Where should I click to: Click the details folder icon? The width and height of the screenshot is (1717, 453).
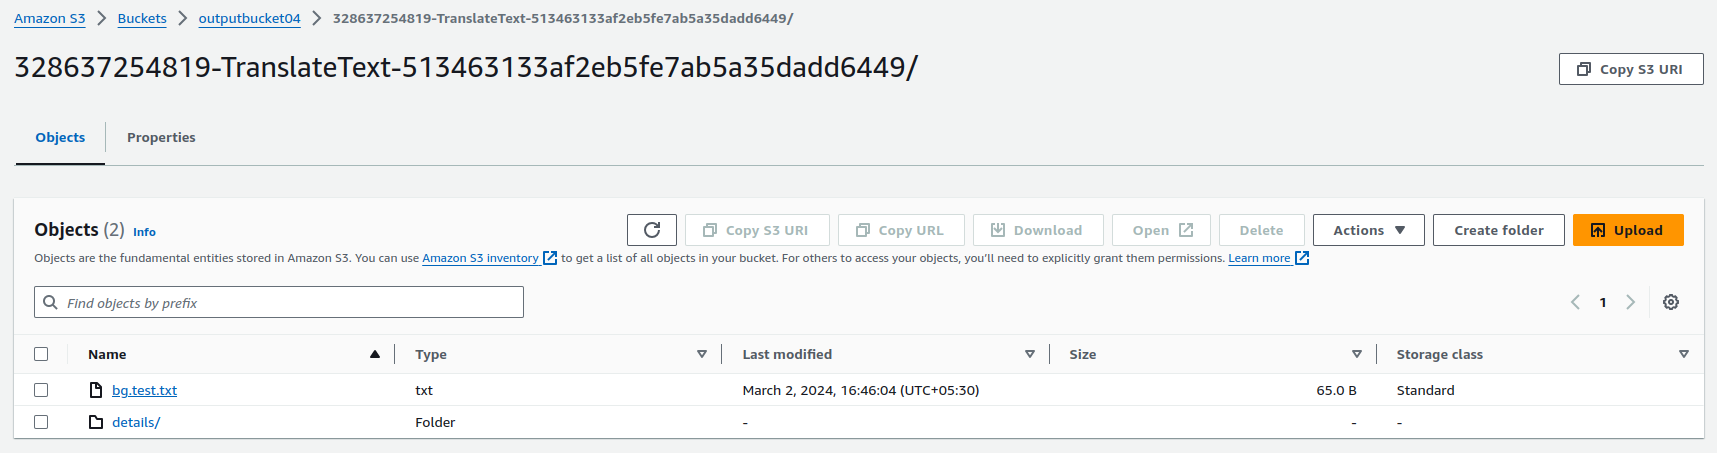click(x=96, y=422)
